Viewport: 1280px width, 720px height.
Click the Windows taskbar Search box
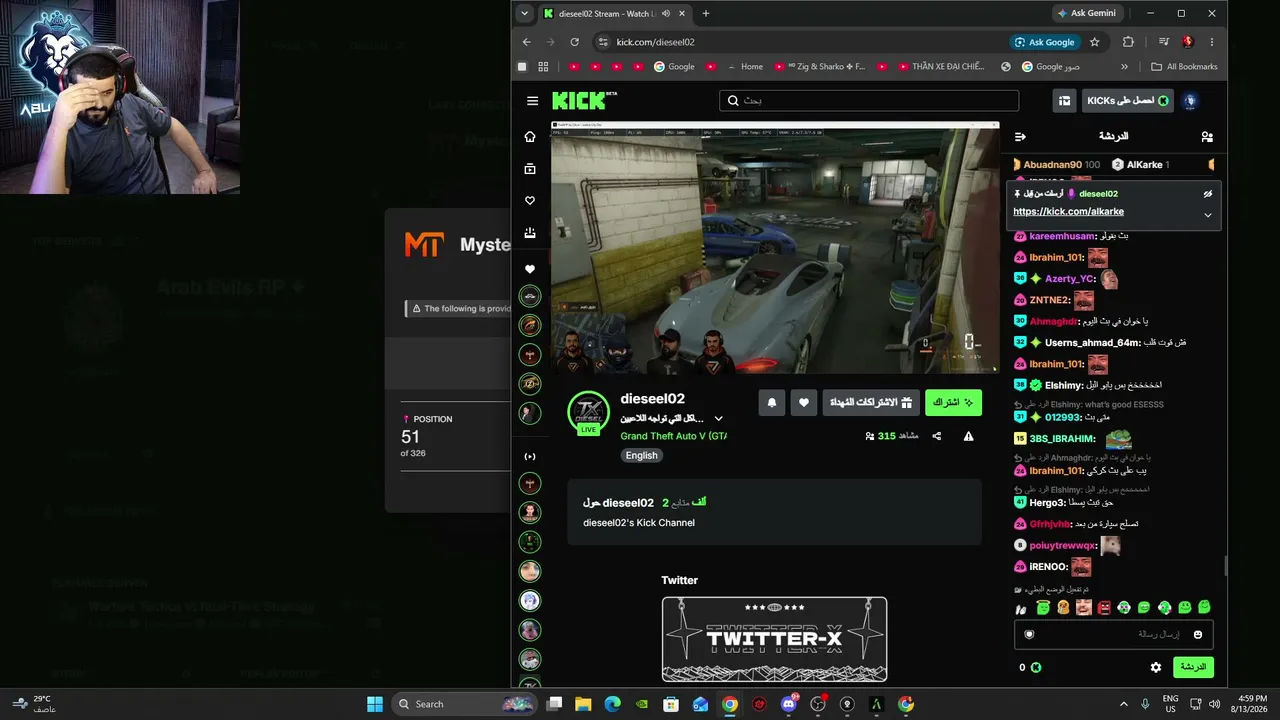pos(465,704)
